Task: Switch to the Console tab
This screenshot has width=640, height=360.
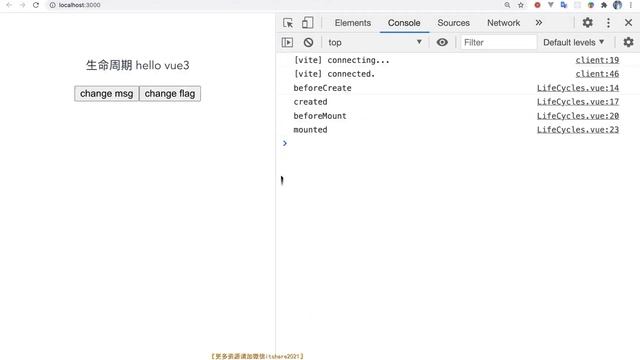Action: [404, 23]
